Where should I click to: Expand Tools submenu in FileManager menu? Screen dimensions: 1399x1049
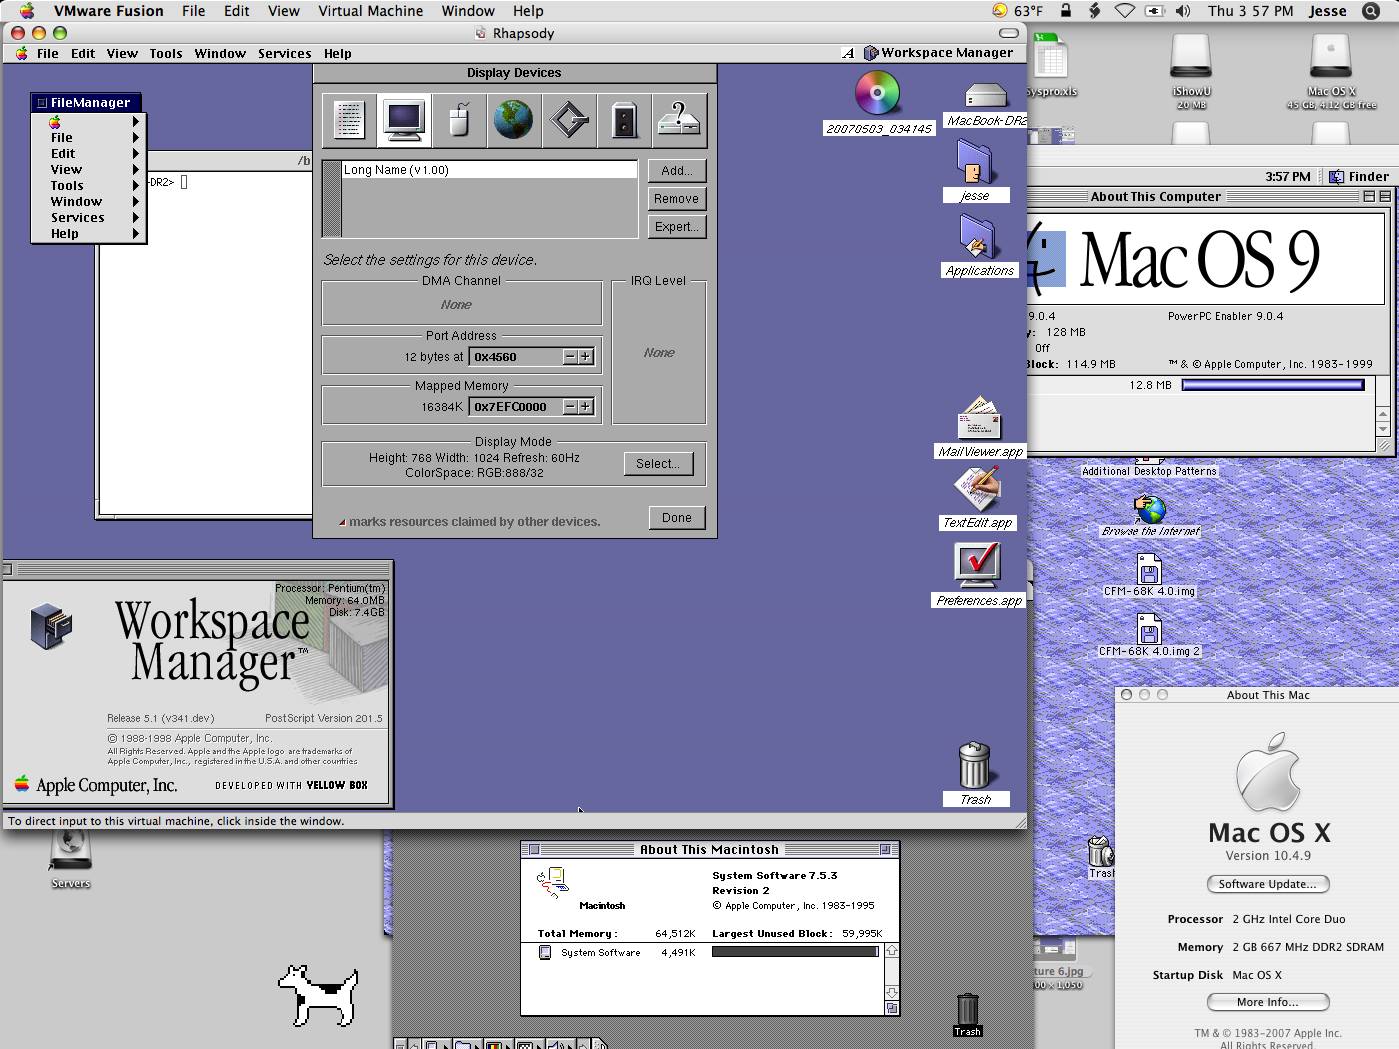(89, 186)
